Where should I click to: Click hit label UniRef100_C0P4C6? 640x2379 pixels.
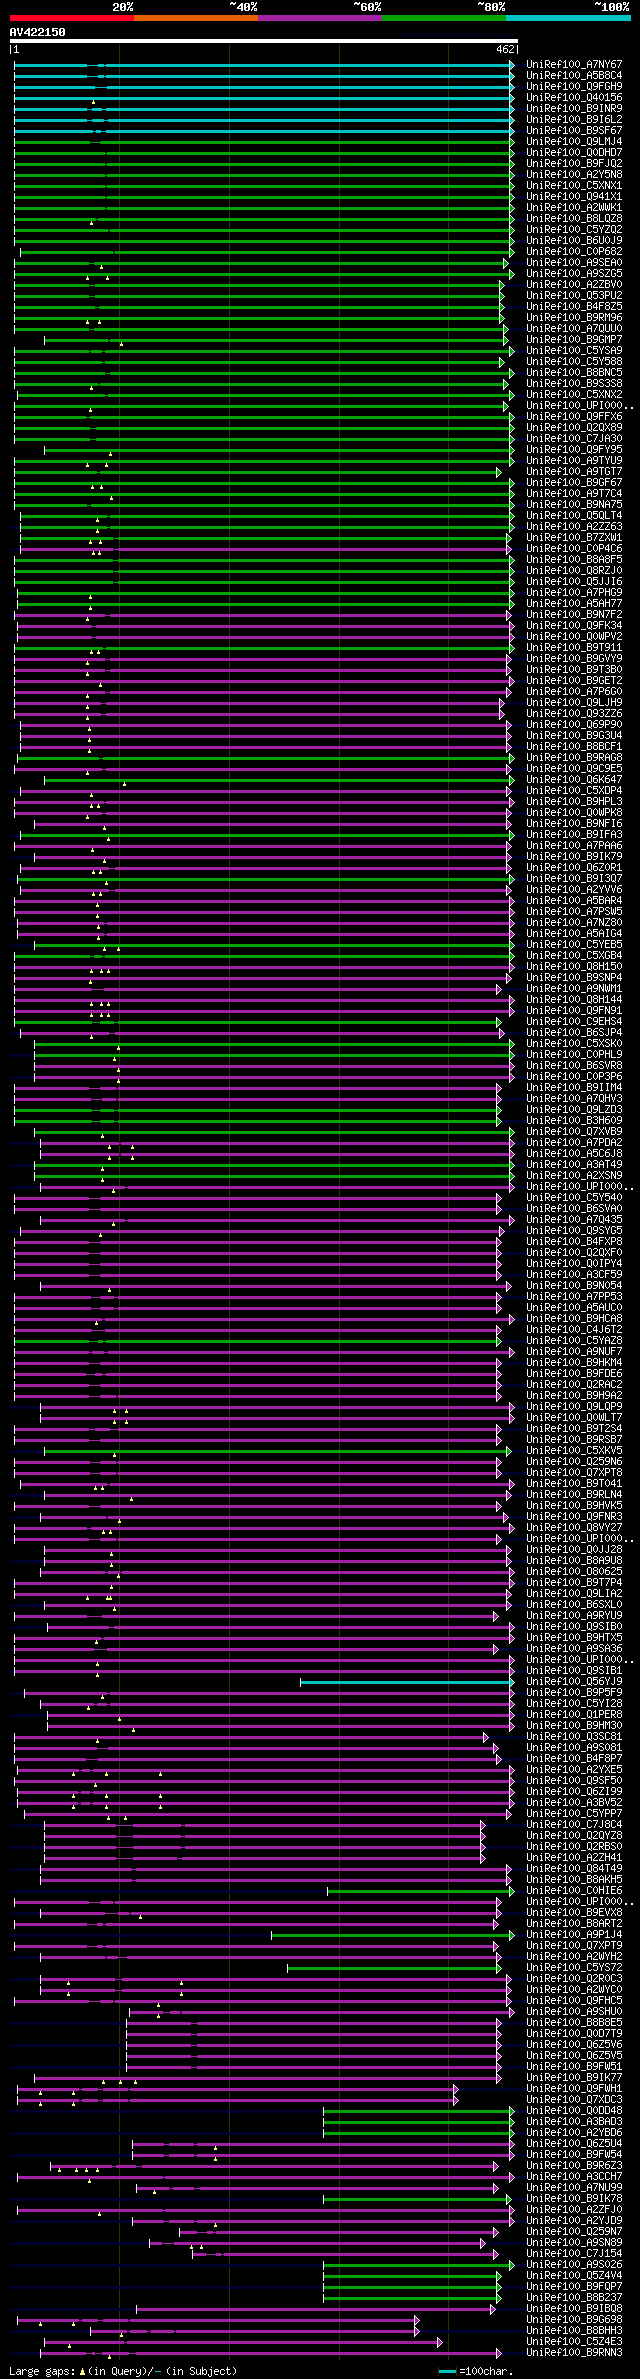click(x=574, y=549)
